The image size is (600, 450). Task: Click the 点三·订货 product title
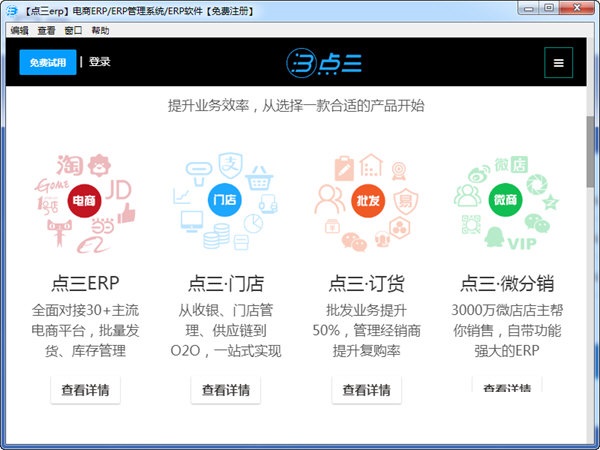(x=367, y=284)
